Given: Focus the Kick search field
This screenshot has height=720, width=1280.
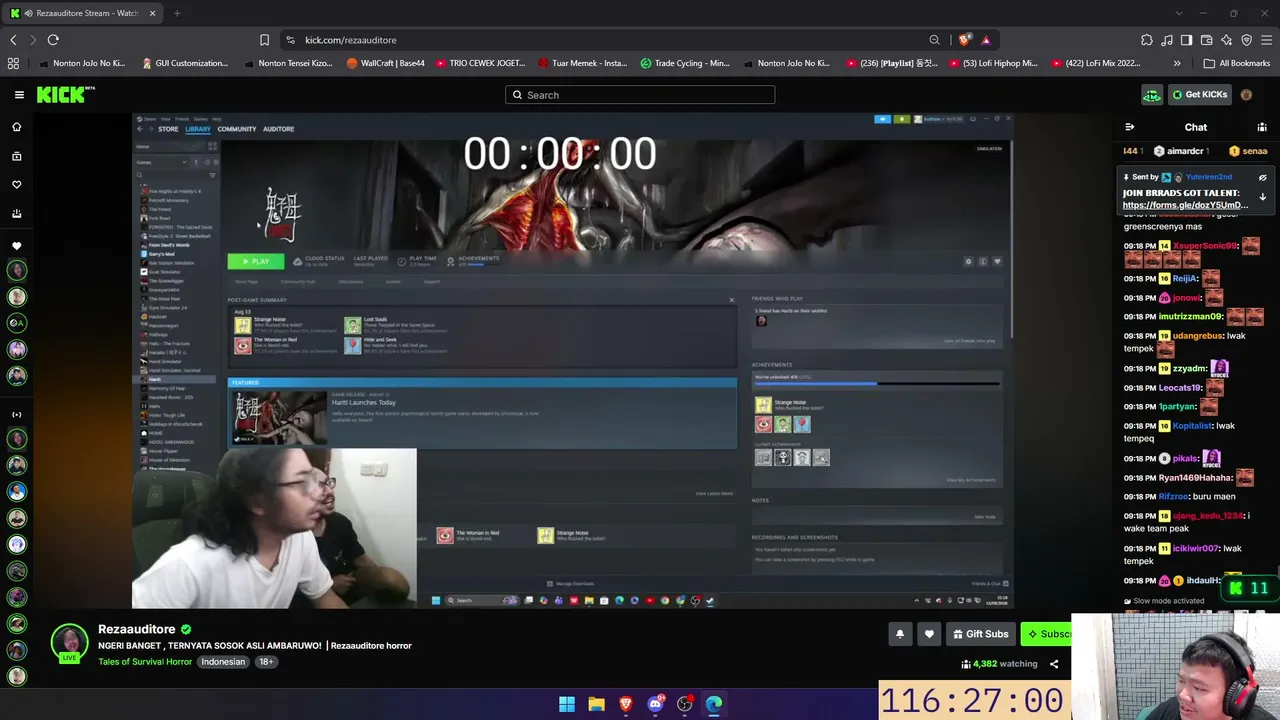Looking at the screenshot, I should [640, 95].
